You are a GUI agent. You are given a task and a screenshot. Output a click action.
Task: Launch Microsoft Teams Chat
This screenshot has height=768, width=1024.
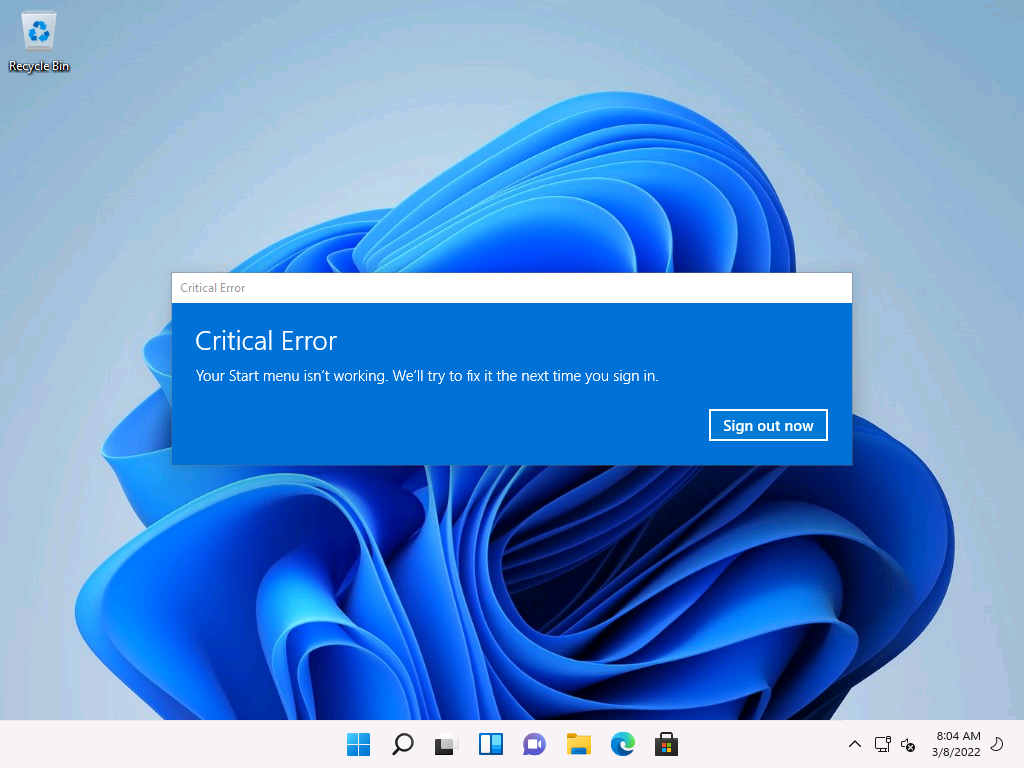[x=534, y=744]
